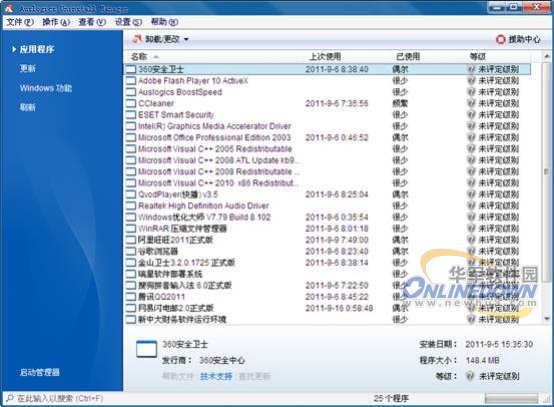Click rating icon in the WinRAR row
This screenshot has width=554, height=407.
(471, 229)
